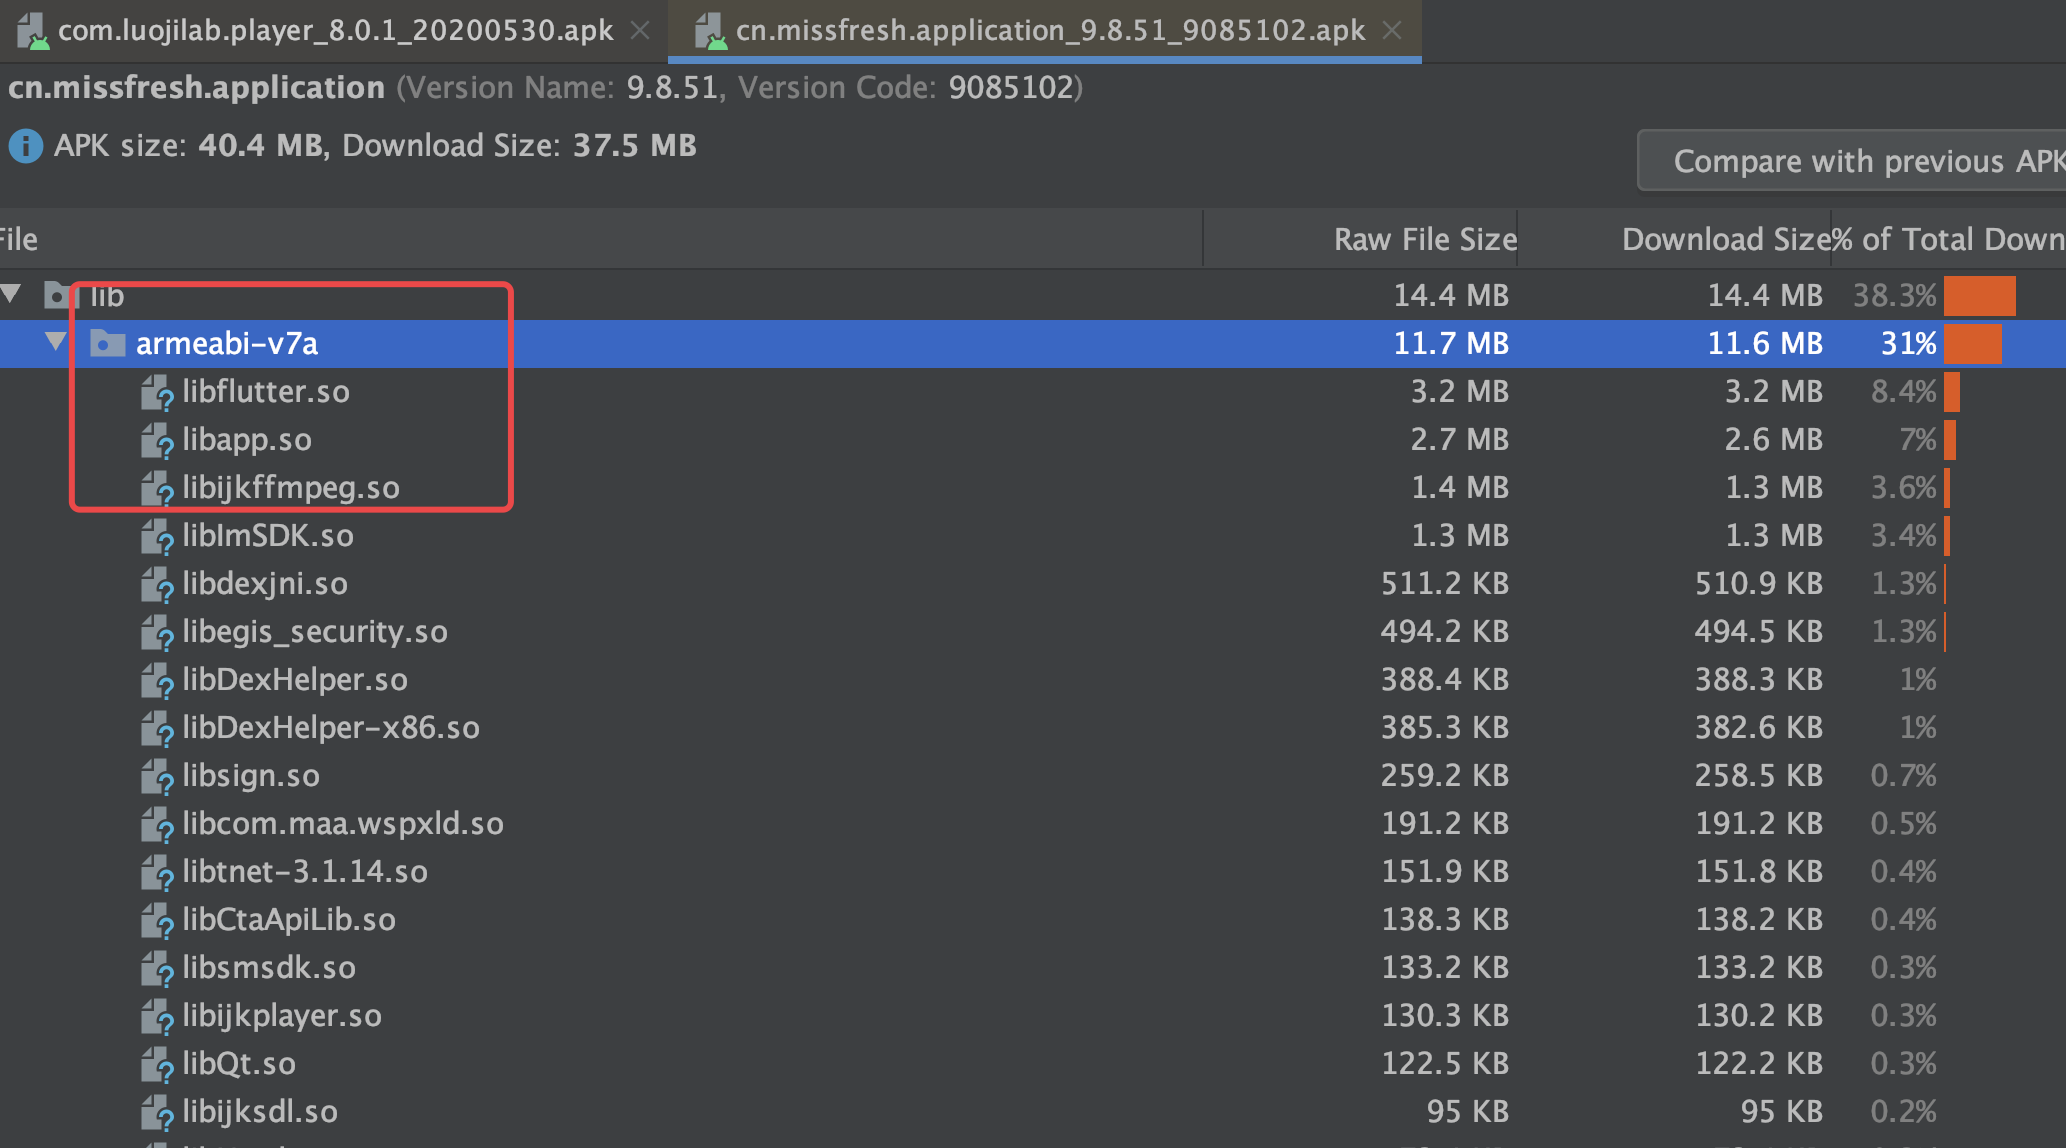2066x1148 pixels.
Task: Click the libijkffmpeg.so file icon
Action: pyautogui.click(x=157, y=488)
